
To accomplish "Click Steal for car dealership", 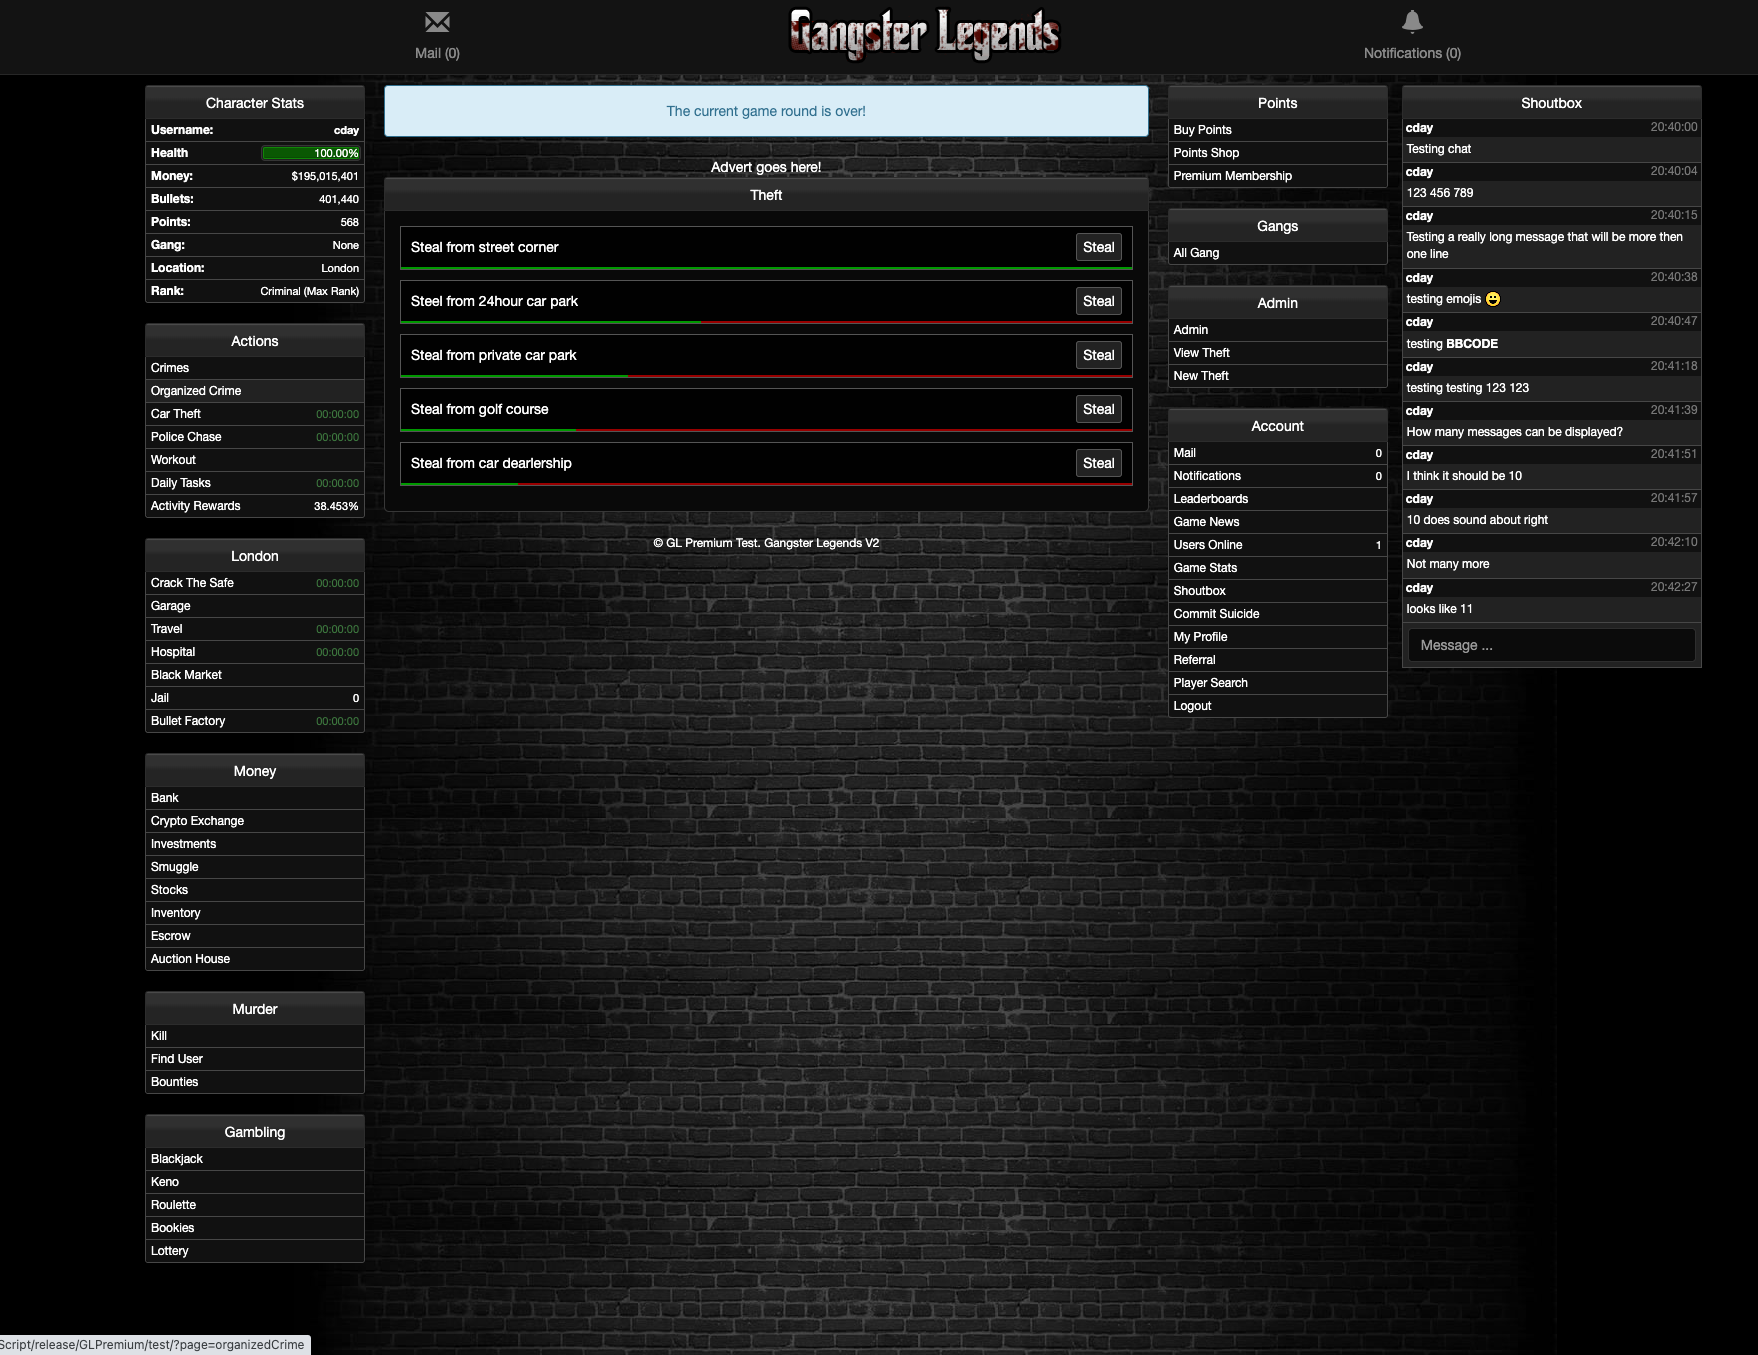I will (x=1098, y=463).
